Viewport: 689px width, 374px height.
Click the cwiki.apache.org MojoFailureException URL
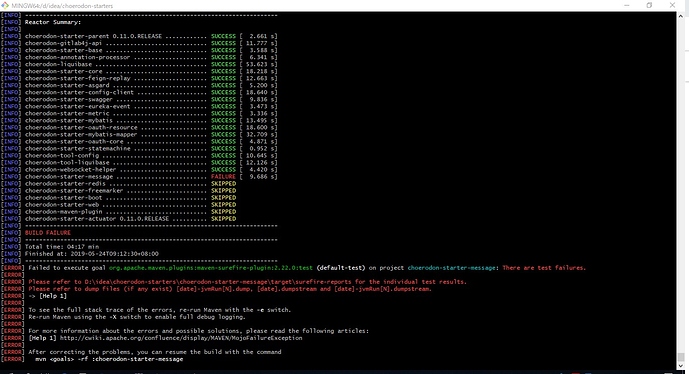[x=181, y=338]
